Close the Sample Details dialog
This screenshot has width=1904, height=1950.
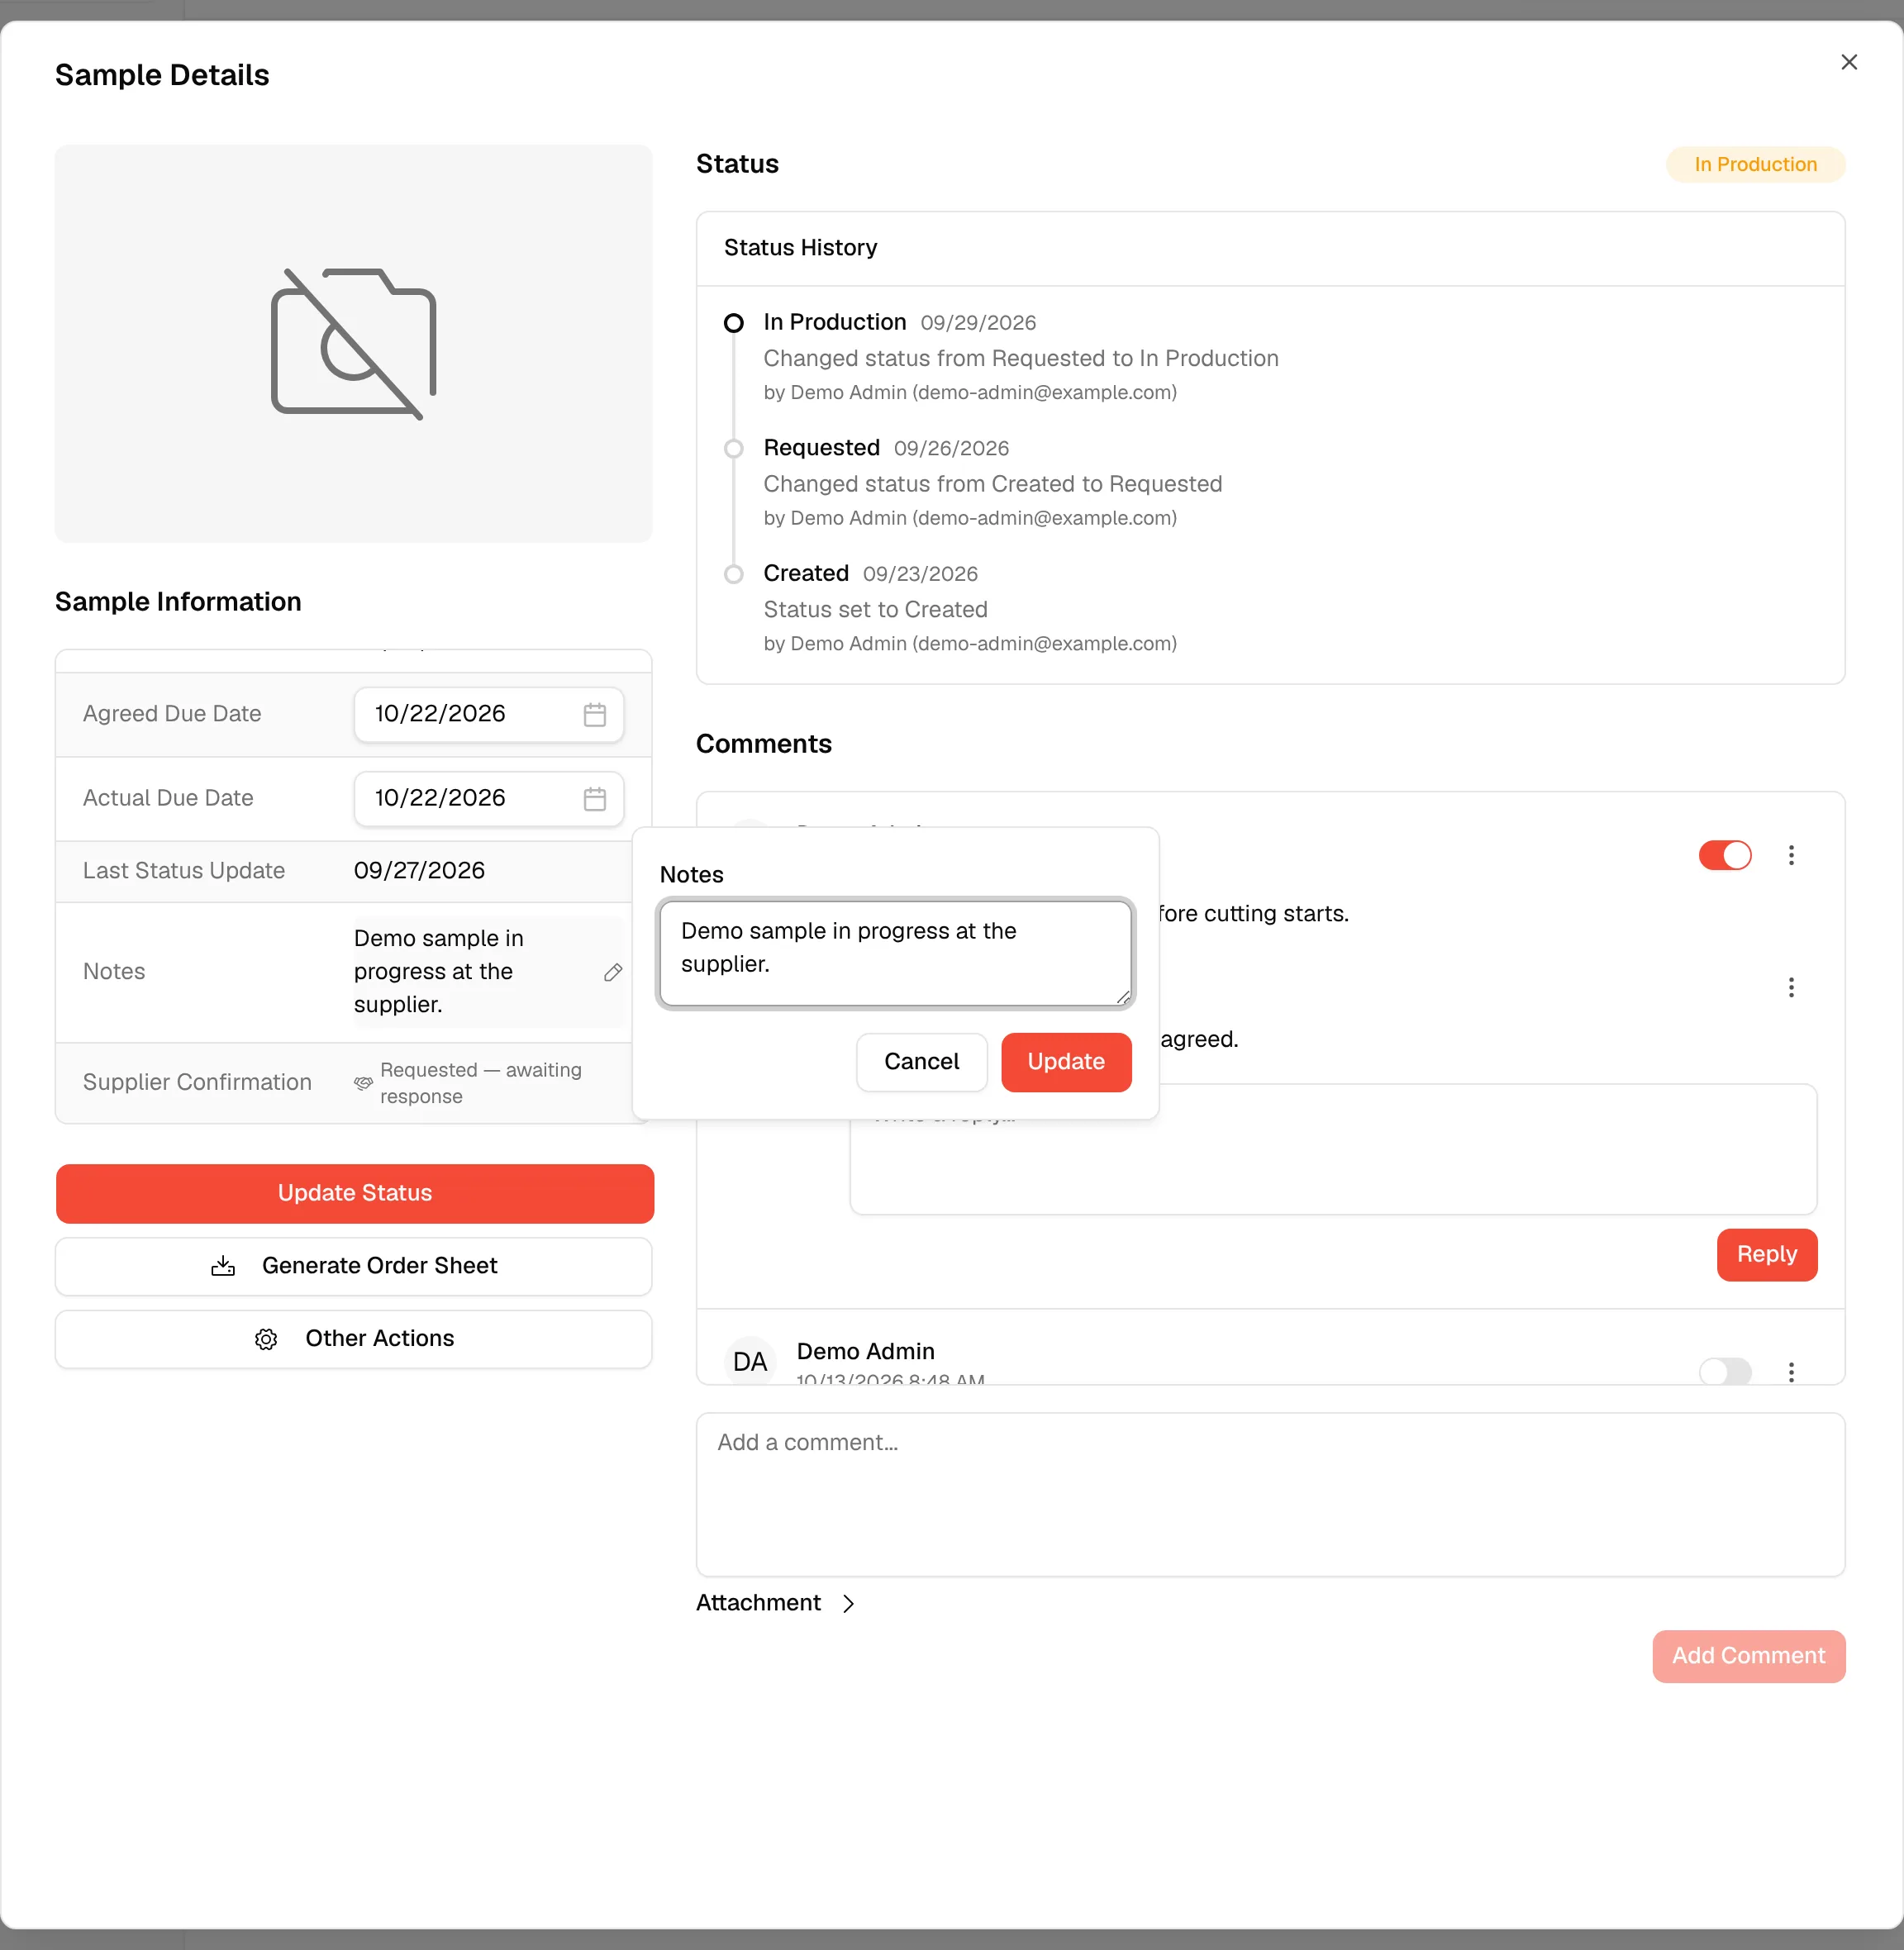1848,62
